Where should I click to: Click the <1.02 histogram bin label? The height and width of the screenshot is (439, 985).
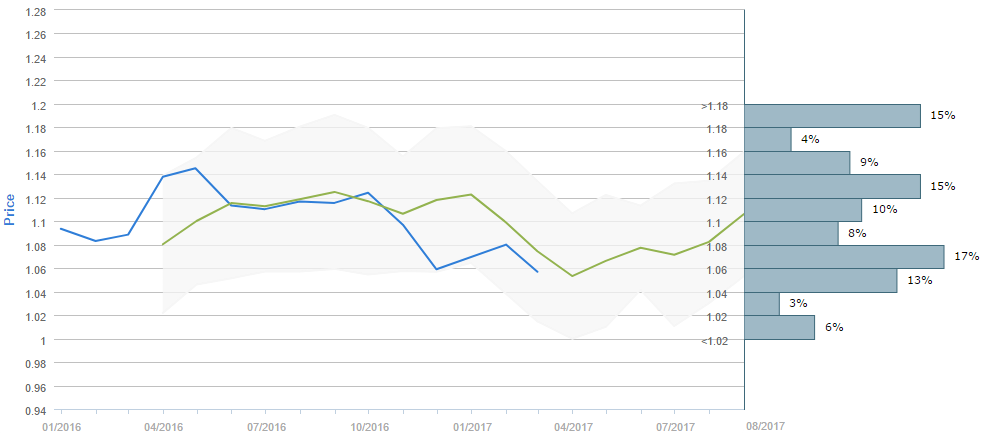click(714, 341)
